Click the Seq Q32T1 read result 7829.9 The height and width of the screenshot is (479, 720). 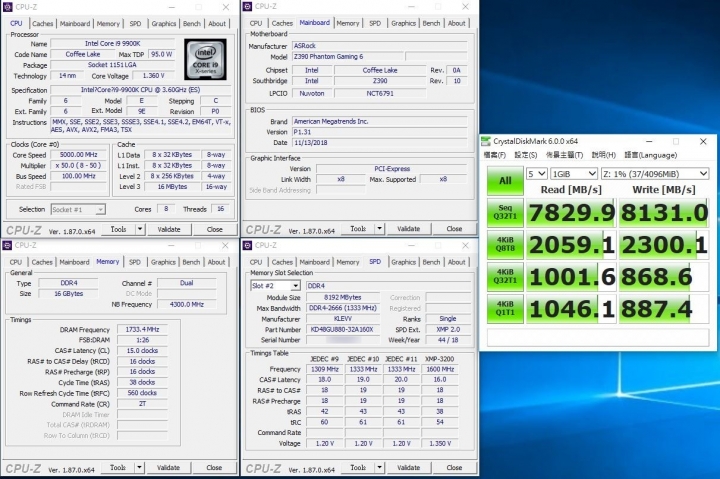(x=571, y=213)
